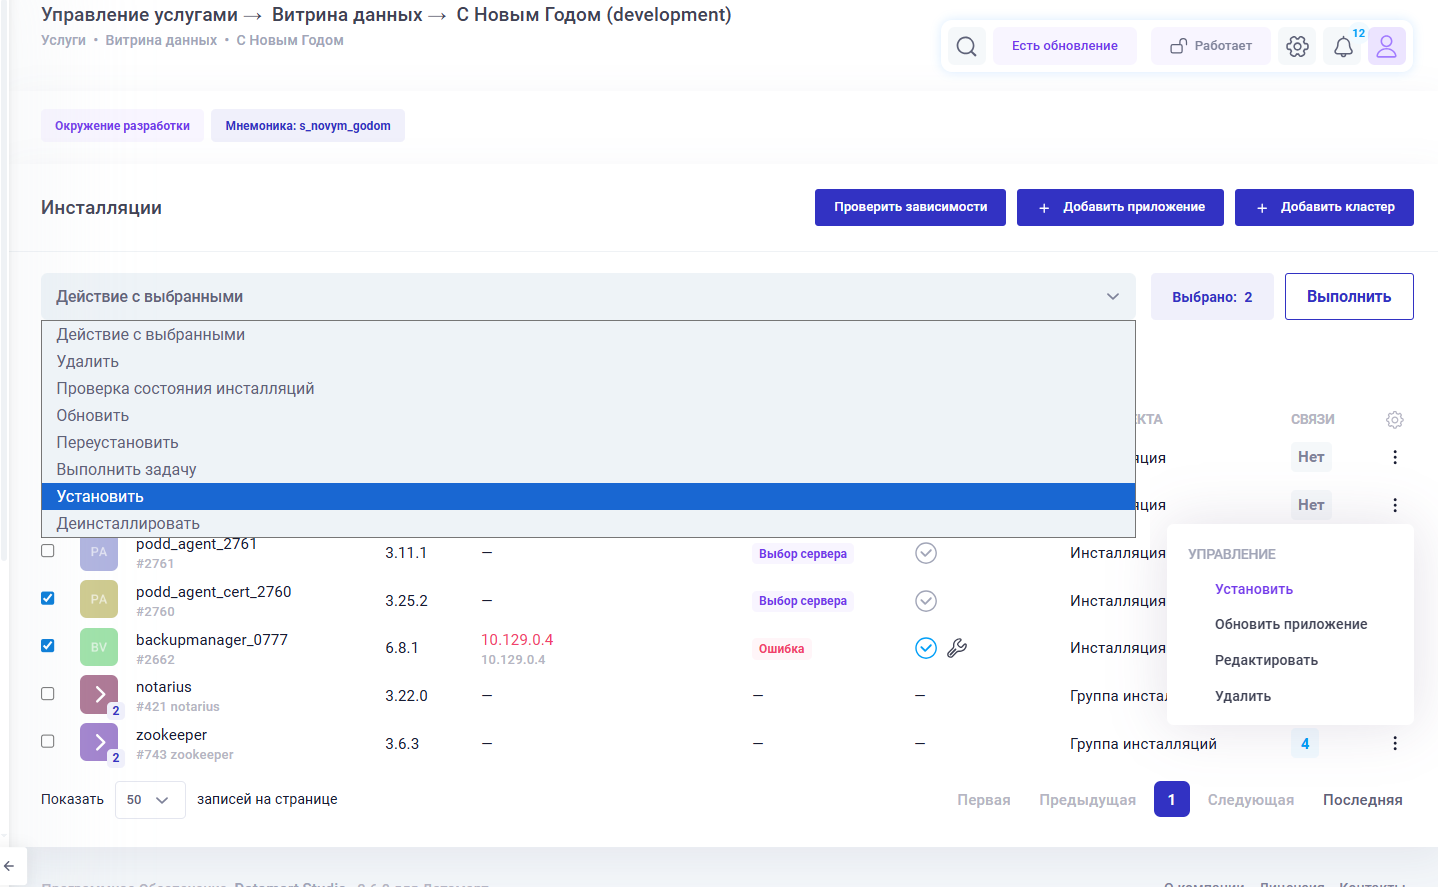Select checkbox for podd_agent_2761
This screenshot has height=887, width=1438.
47,551
